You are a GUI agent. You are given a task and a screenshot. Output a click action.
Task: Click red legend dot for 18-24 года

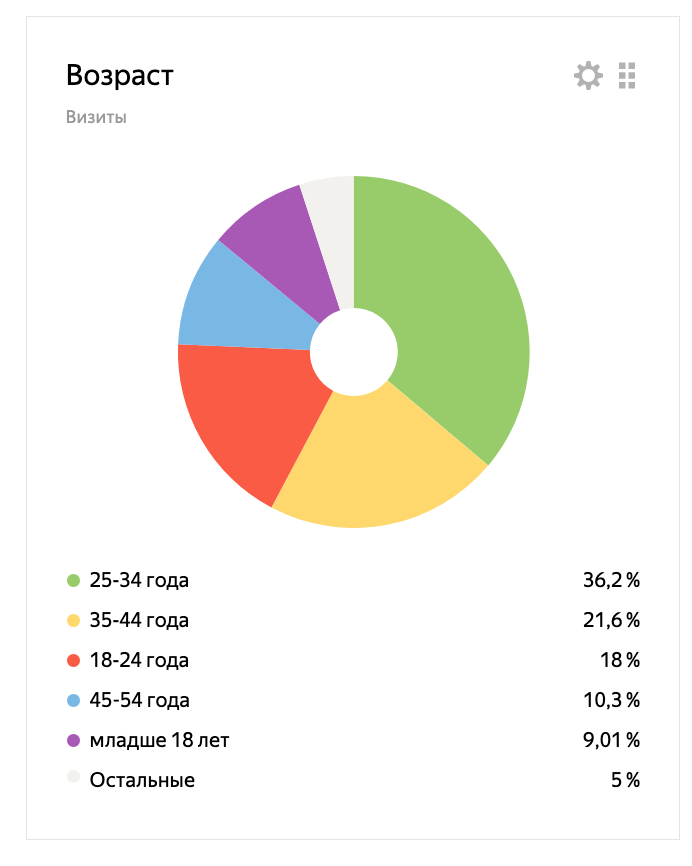[x=73, y=660]
